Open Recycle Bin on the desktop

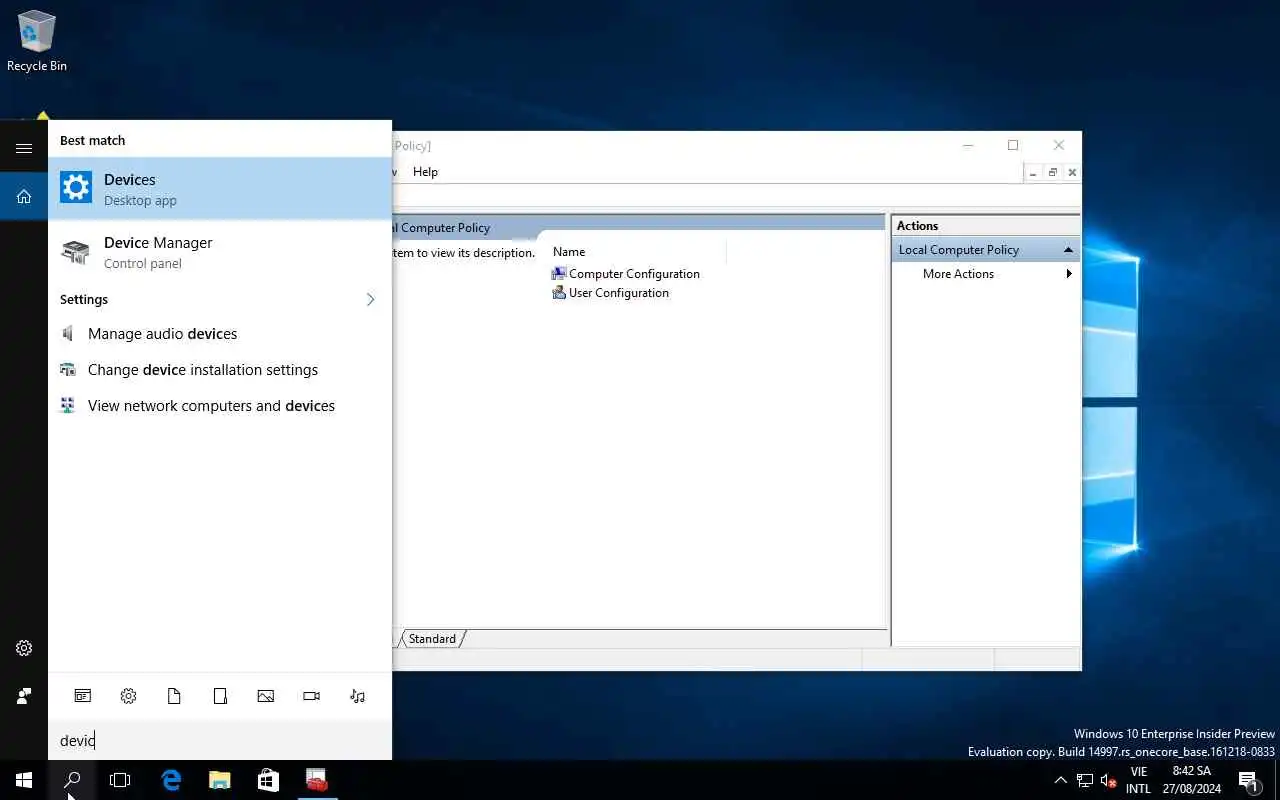[37, 42]
